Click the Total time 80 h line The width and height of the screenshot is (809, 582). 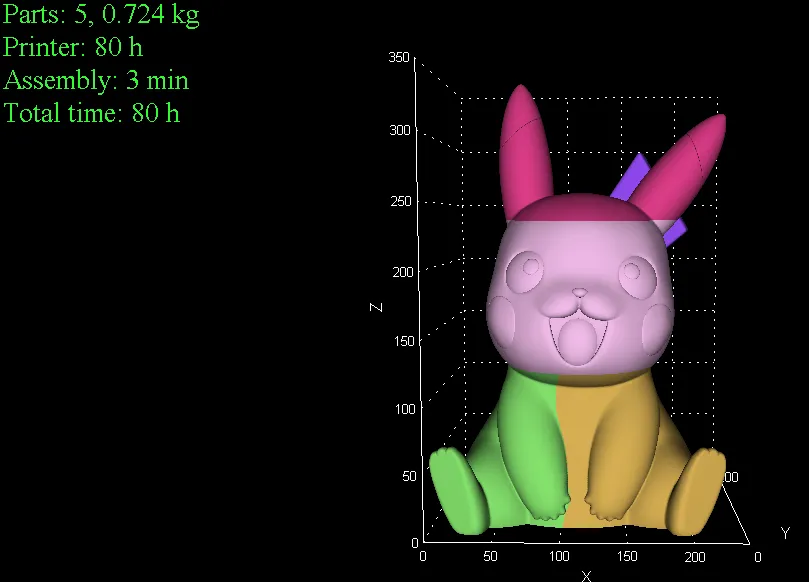90,113
